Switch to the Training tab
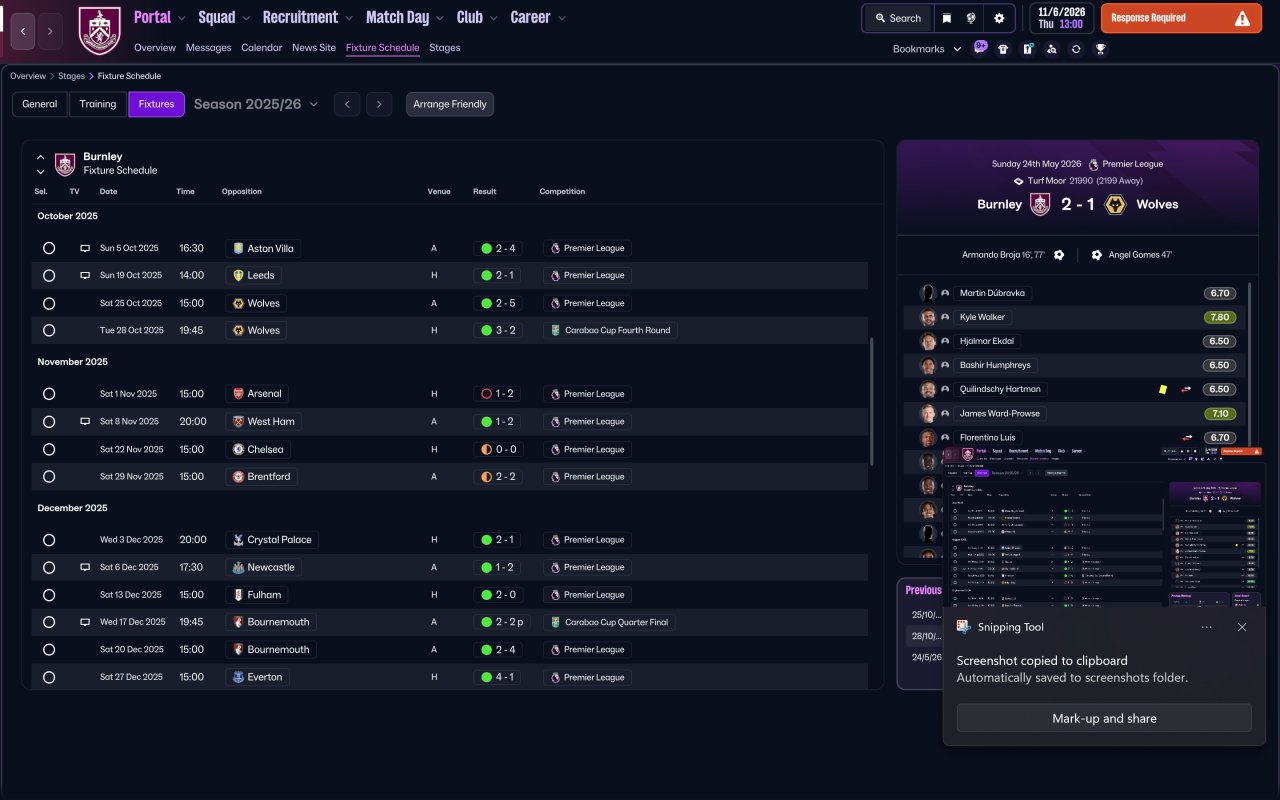This screenshot has width=1280, height=800. coord(98,104)
